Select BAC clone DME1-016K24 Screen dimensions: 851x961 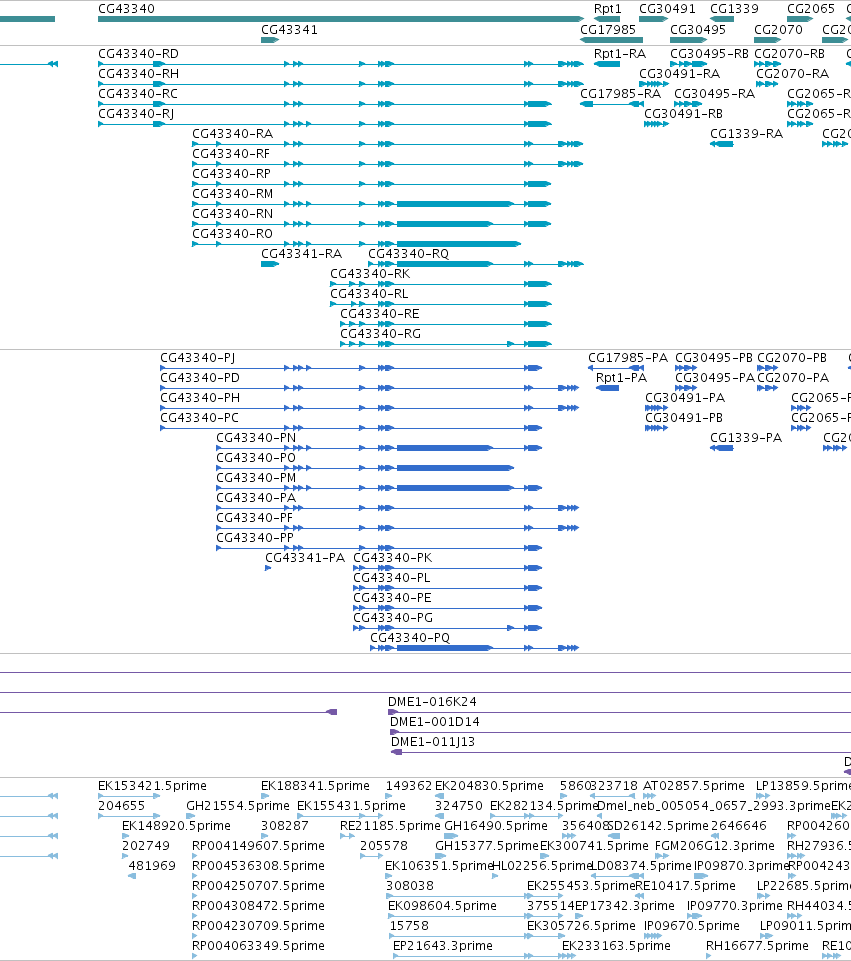pos(432,702)
